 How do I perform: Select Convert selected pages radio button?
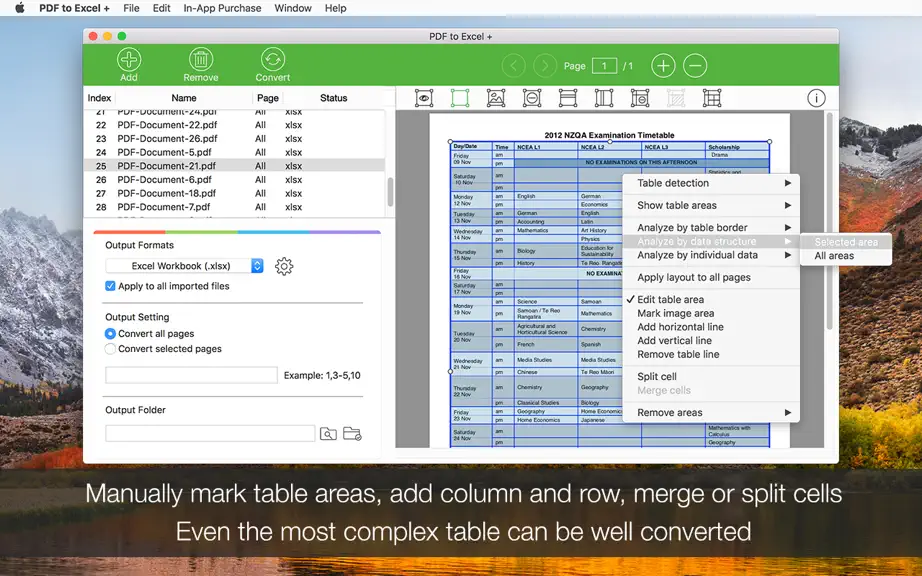click(x=110, y=349)
